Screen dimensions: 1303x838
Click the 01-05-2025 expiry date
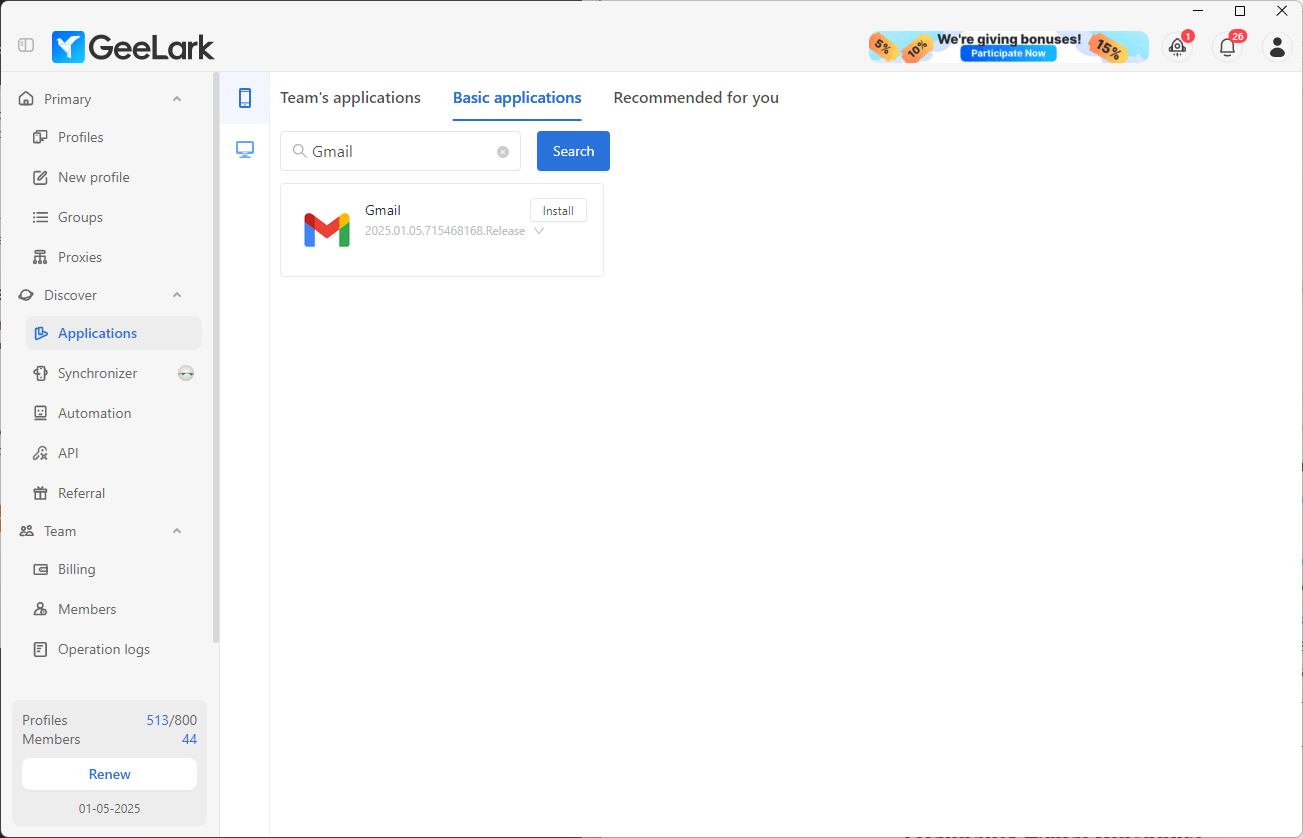pyautogui.click(x=110, y=808)
